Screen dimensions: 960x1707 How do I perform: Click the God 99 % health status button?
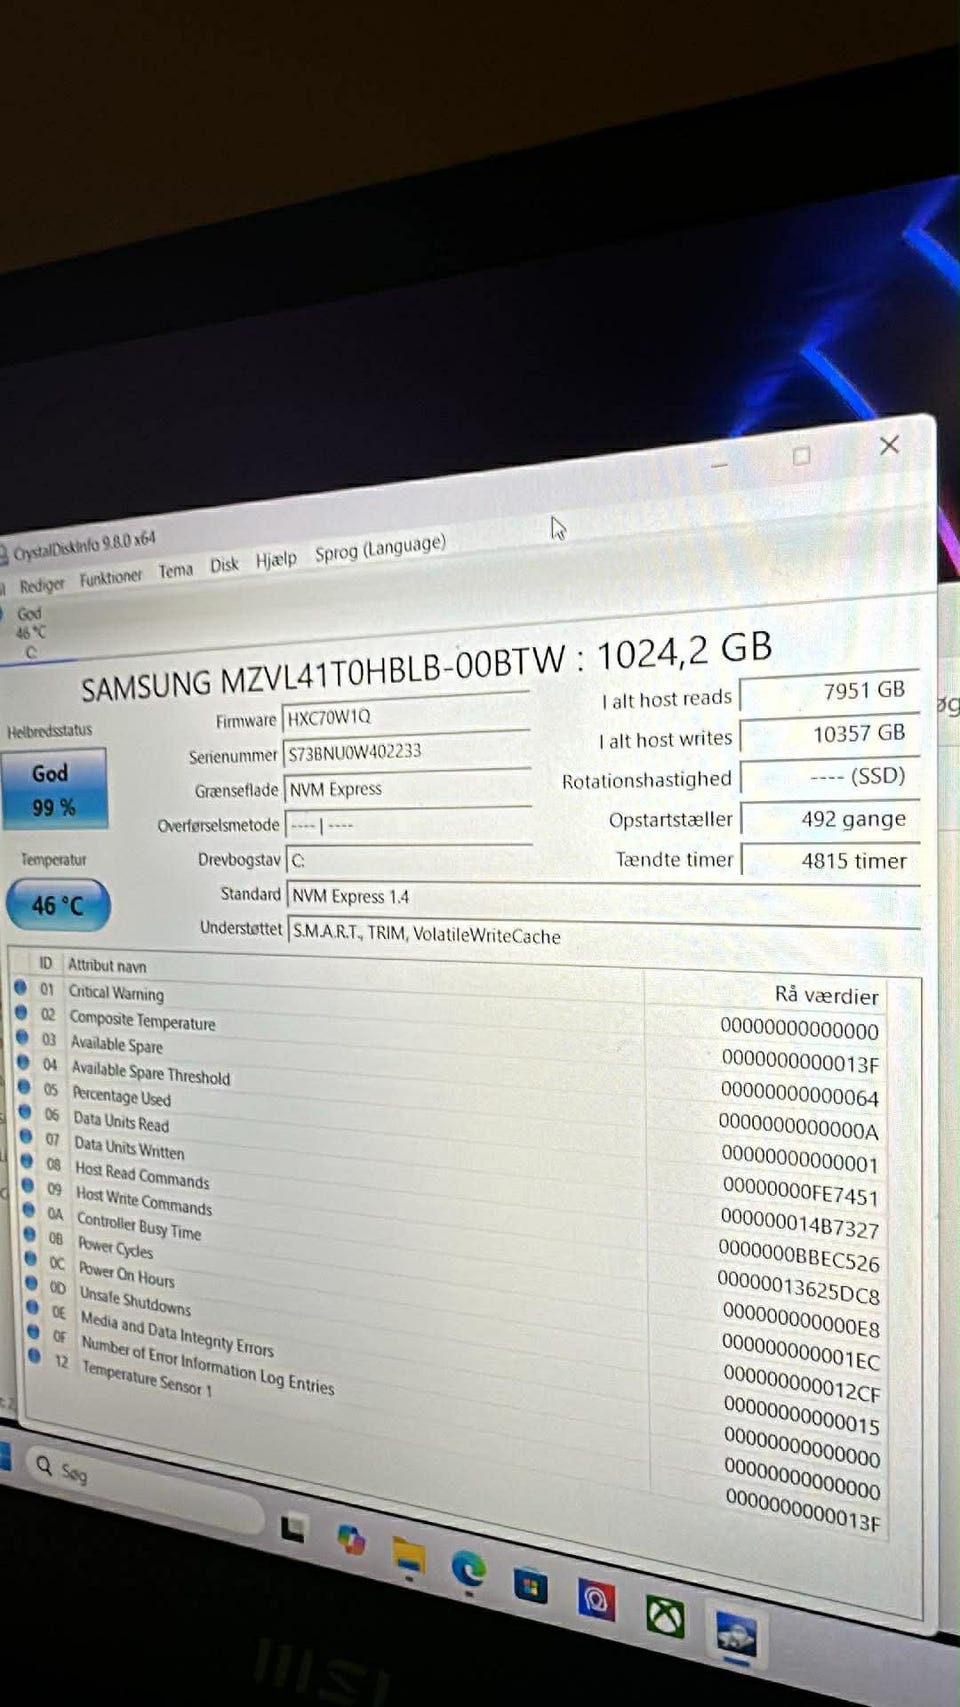pyautogui.click(x=55, y=789)
